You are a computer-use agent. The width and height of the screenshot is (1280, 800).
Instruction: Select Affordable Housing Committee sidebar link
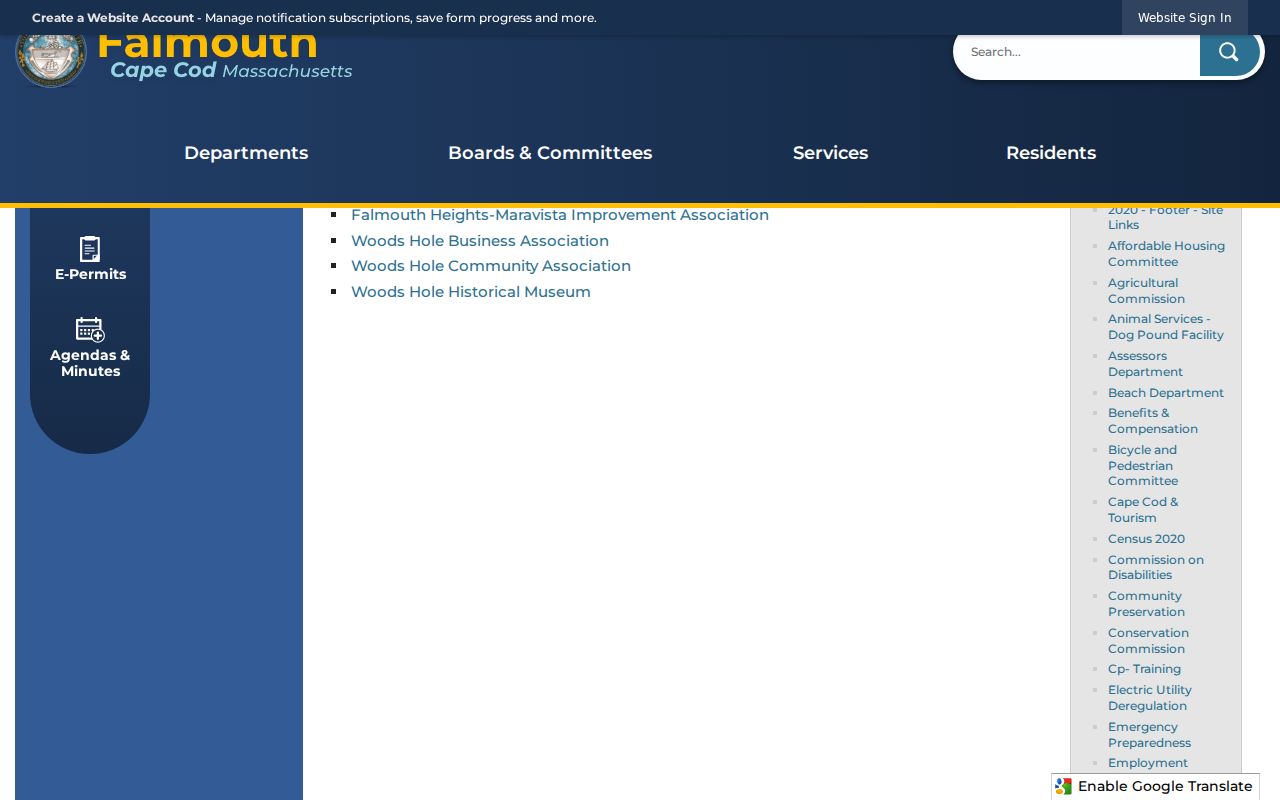pos(1166,254)
